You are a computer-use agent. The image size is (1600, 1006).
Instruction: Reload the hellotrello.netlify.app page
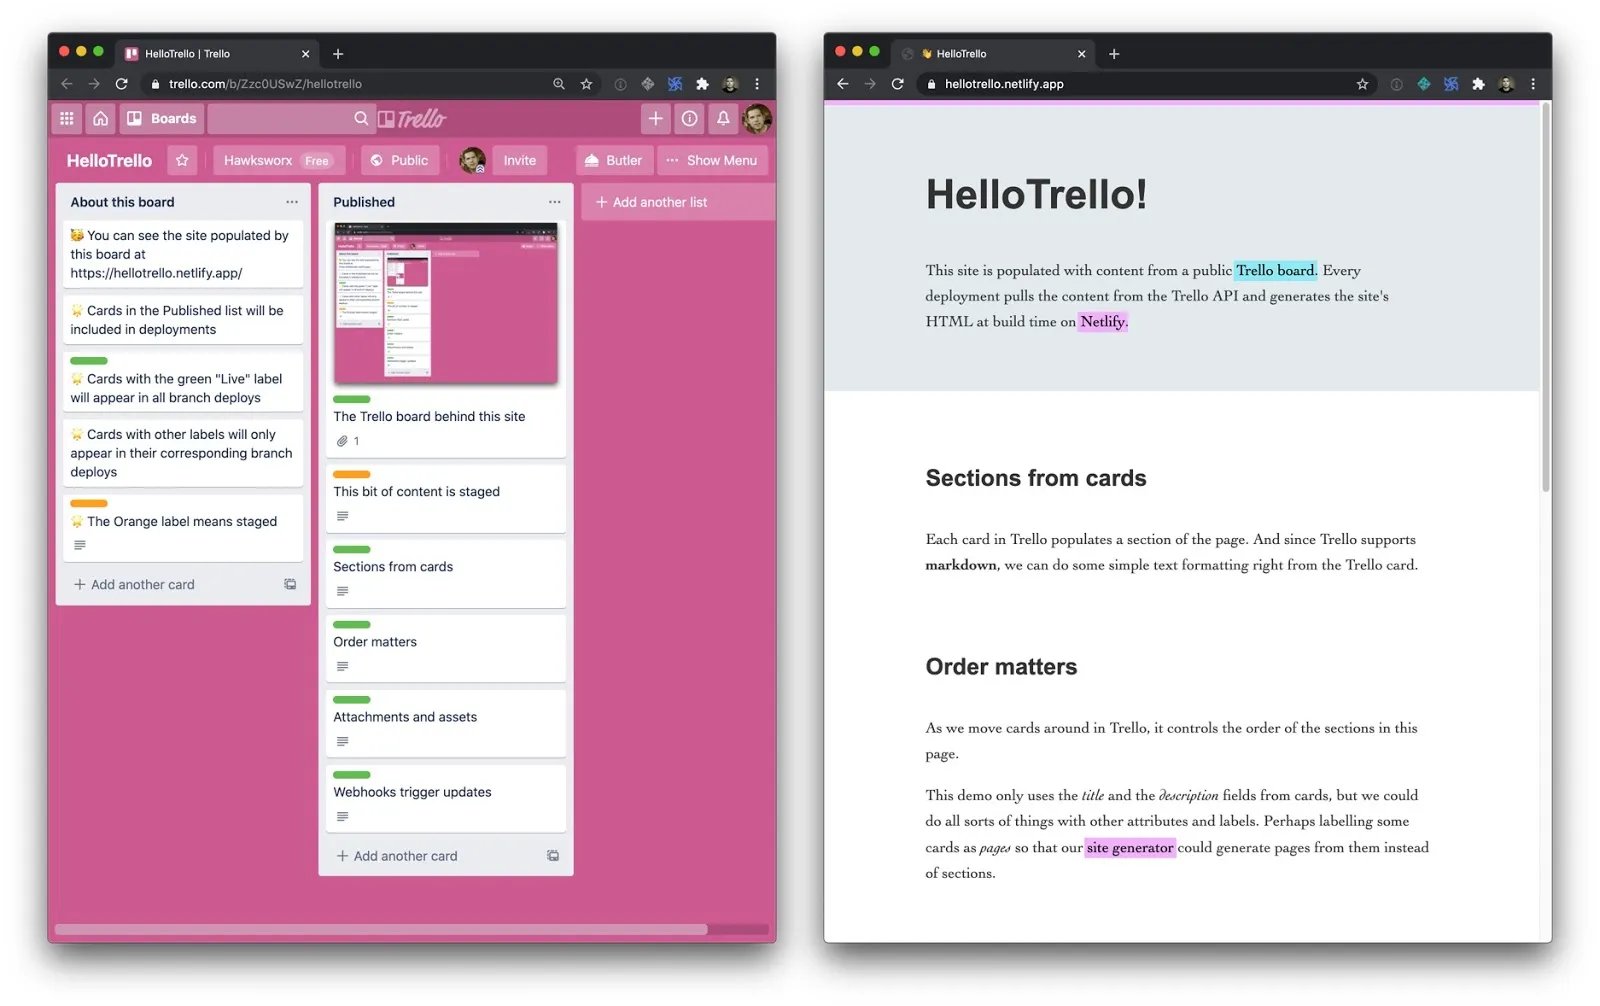[x=898, y=84]
